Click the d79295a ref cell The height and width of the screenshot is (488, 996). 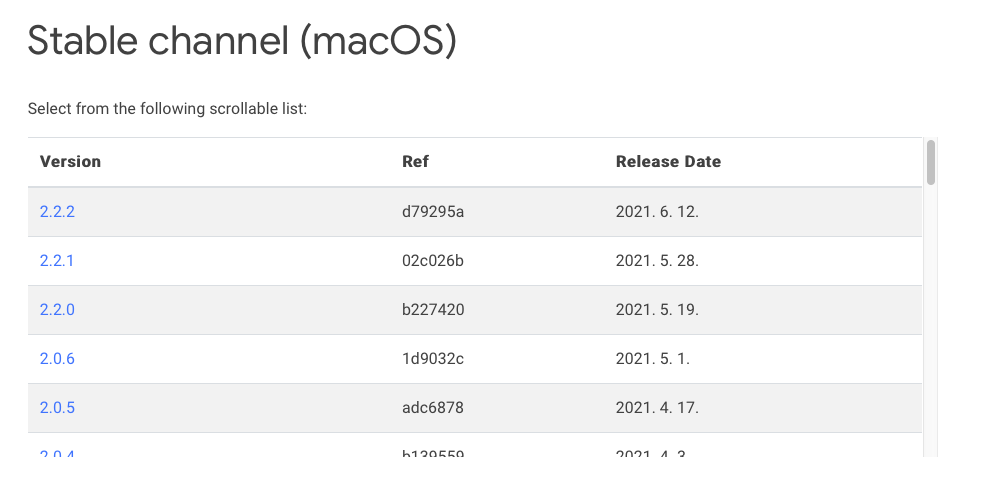[433, 212]
